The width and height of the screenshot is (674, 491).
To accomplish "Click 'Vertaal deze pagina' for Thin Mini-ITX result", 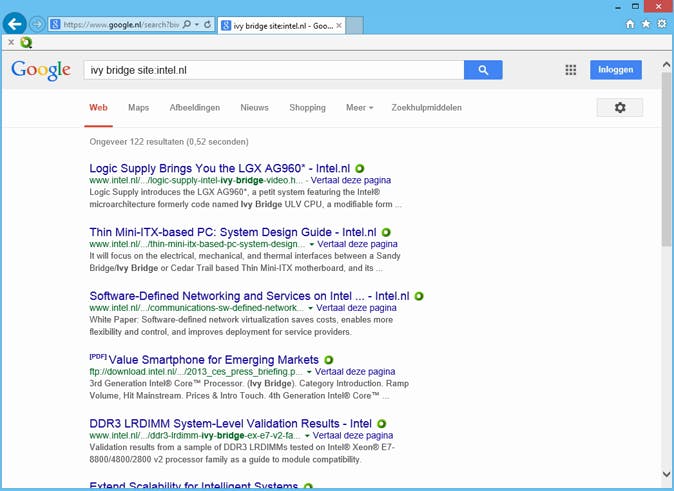I will [357, 244].
